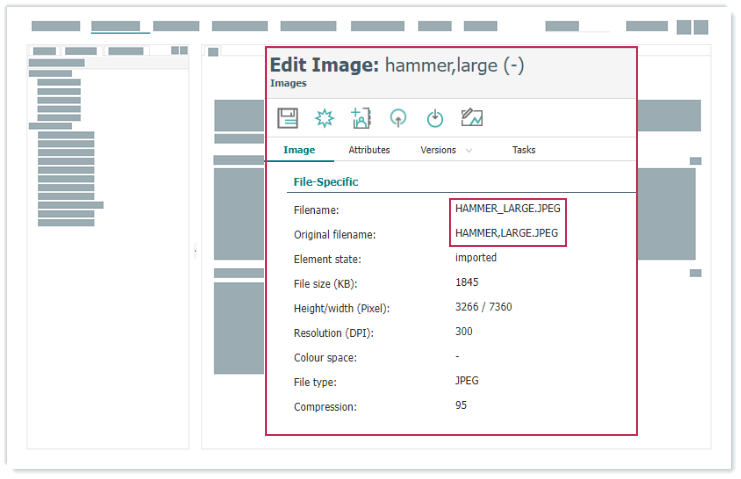741x479 pixels.
Task: Click the file size value 1845
Action: click(467, 282)
